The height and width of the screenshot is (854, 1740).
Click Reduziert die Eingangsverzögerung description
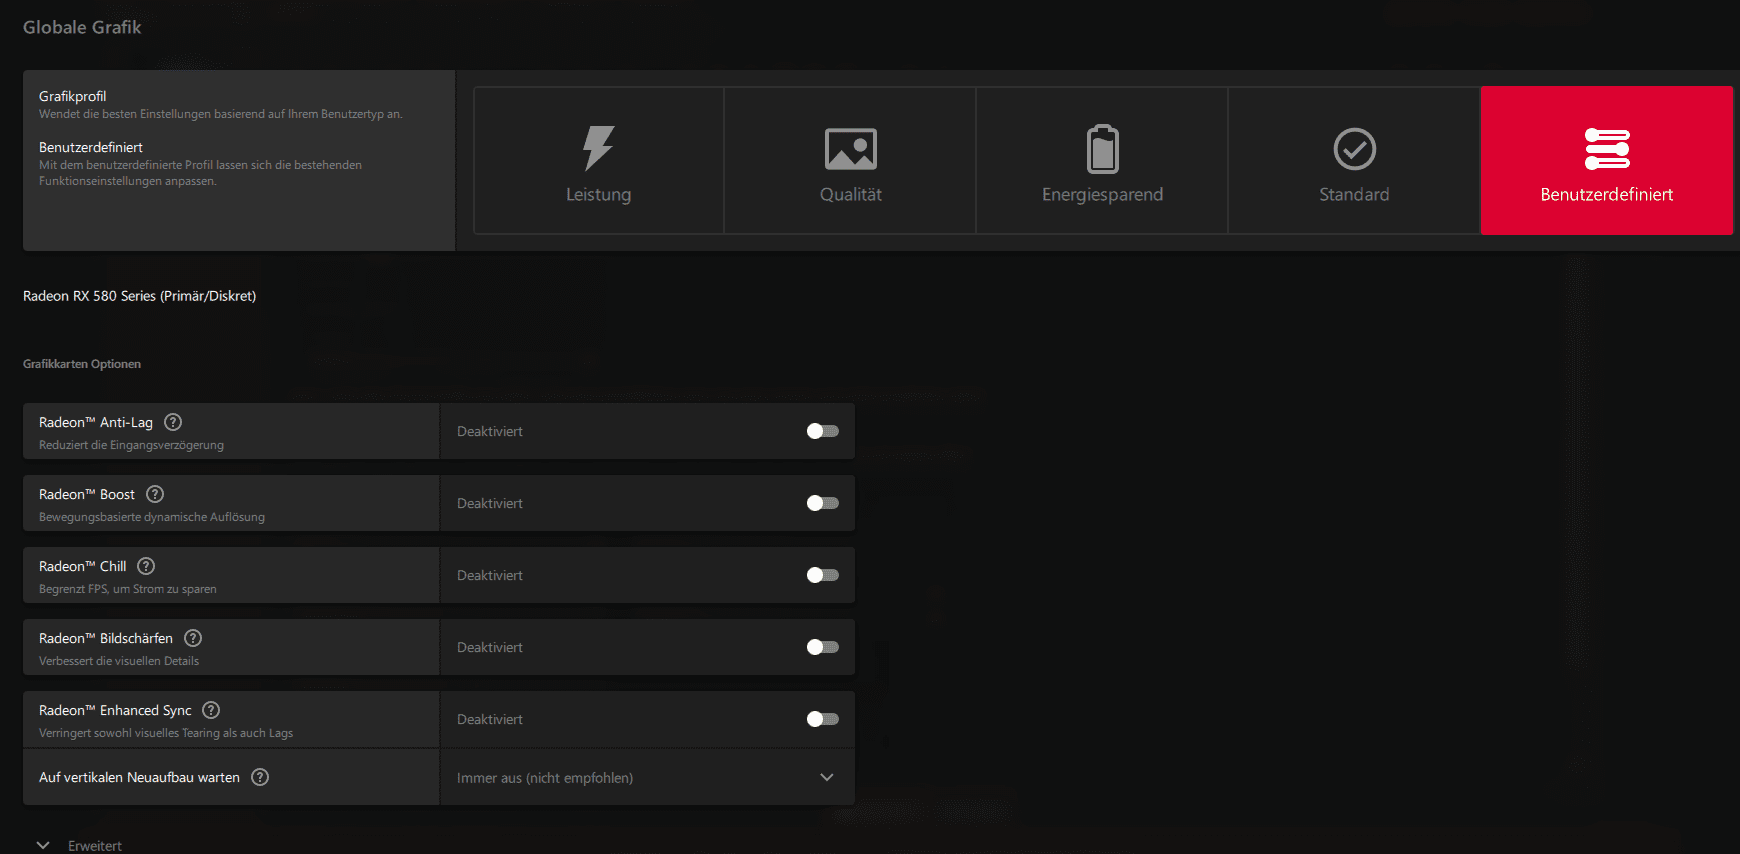[x=131, y=445]
